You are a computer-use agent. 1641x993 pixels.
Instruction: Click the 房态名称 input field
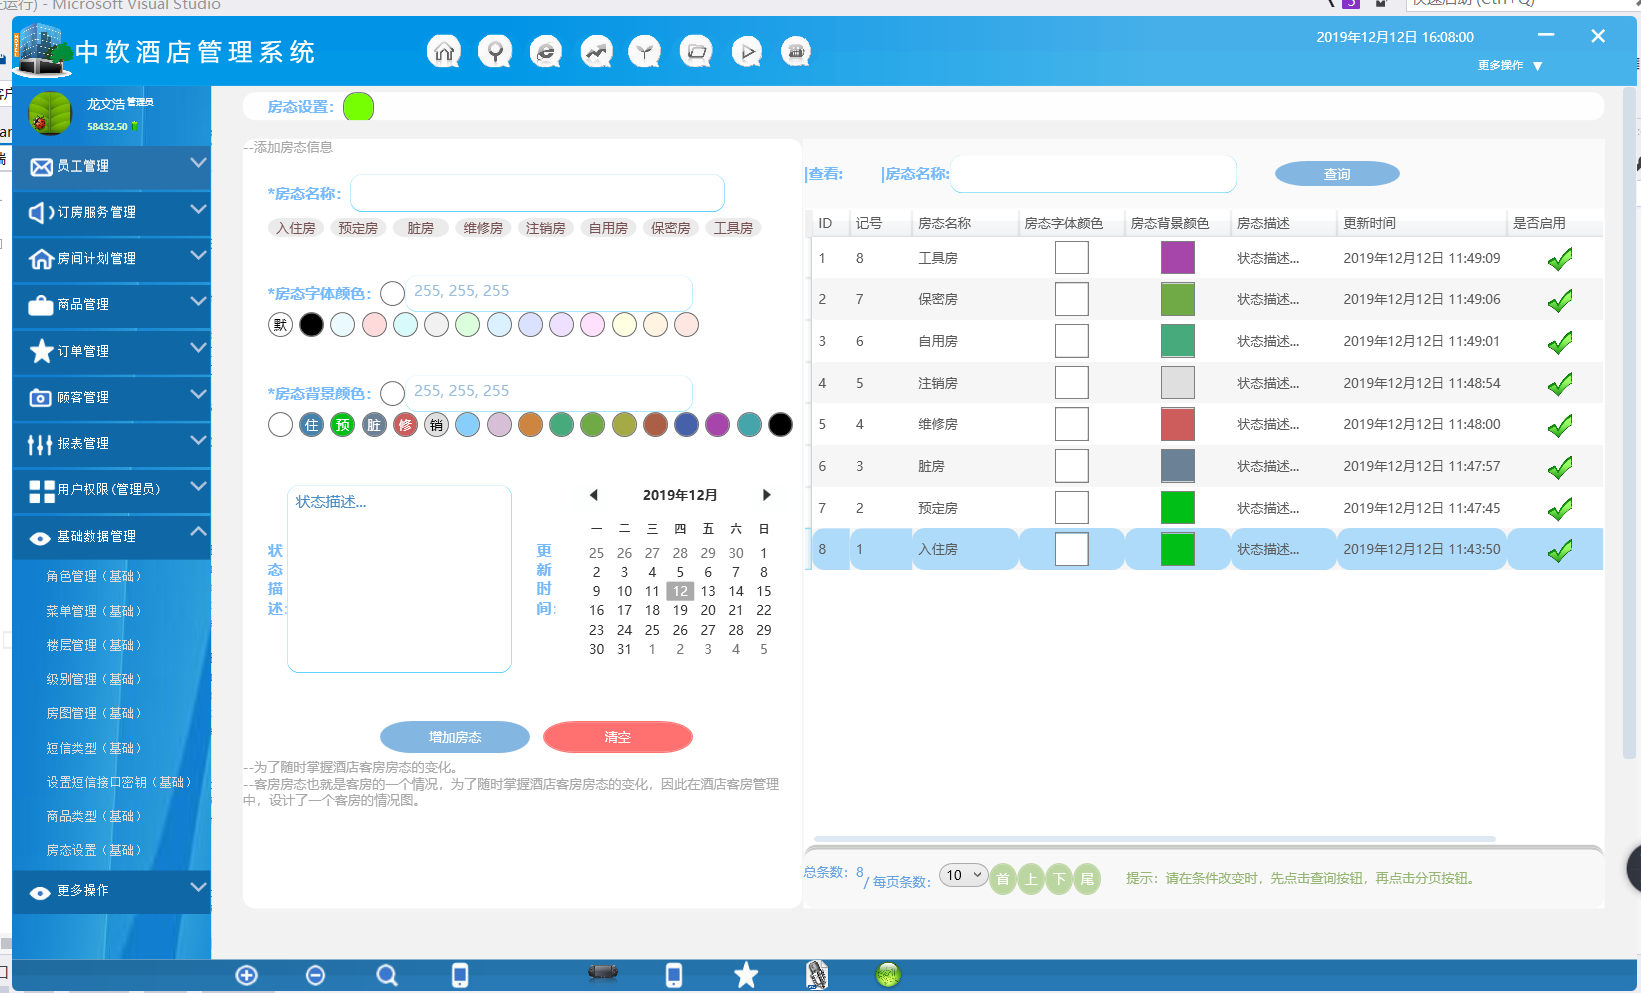pos(537,192)
